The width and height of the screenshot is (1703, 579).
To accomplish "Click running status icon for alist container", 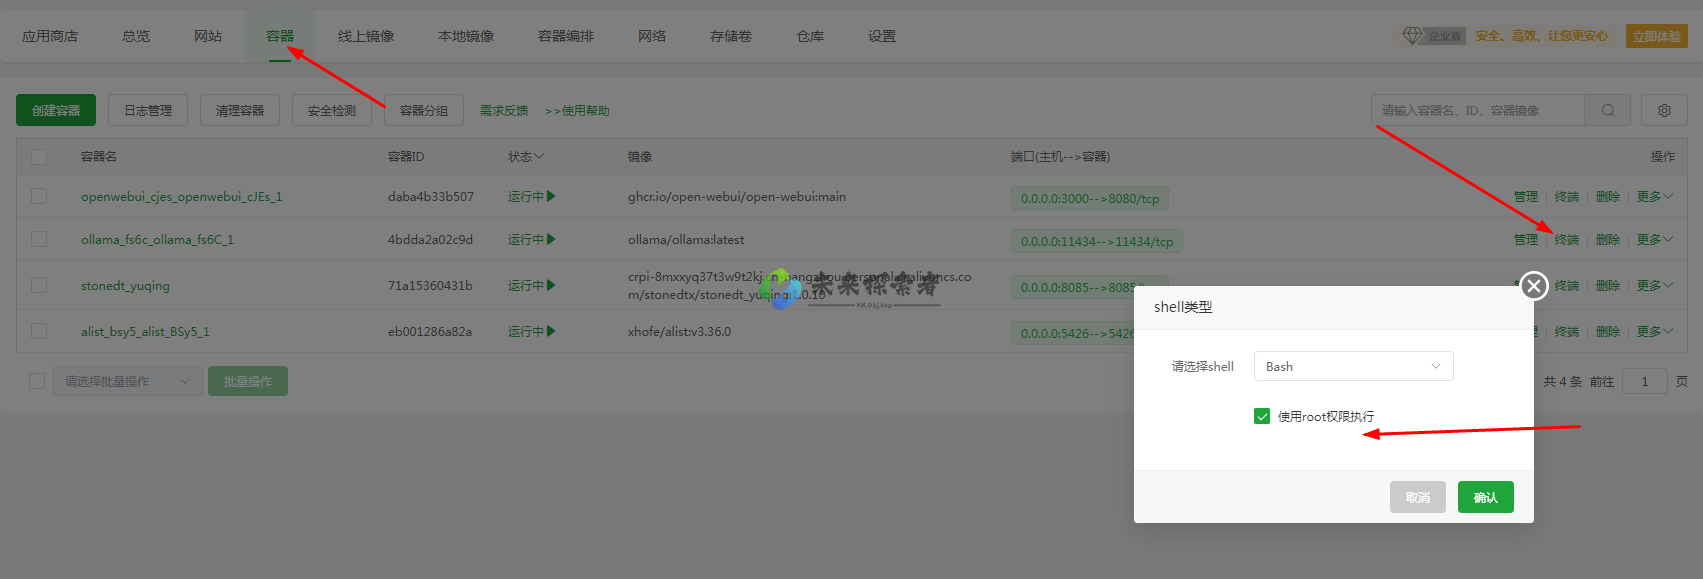I will pos(551,332).
